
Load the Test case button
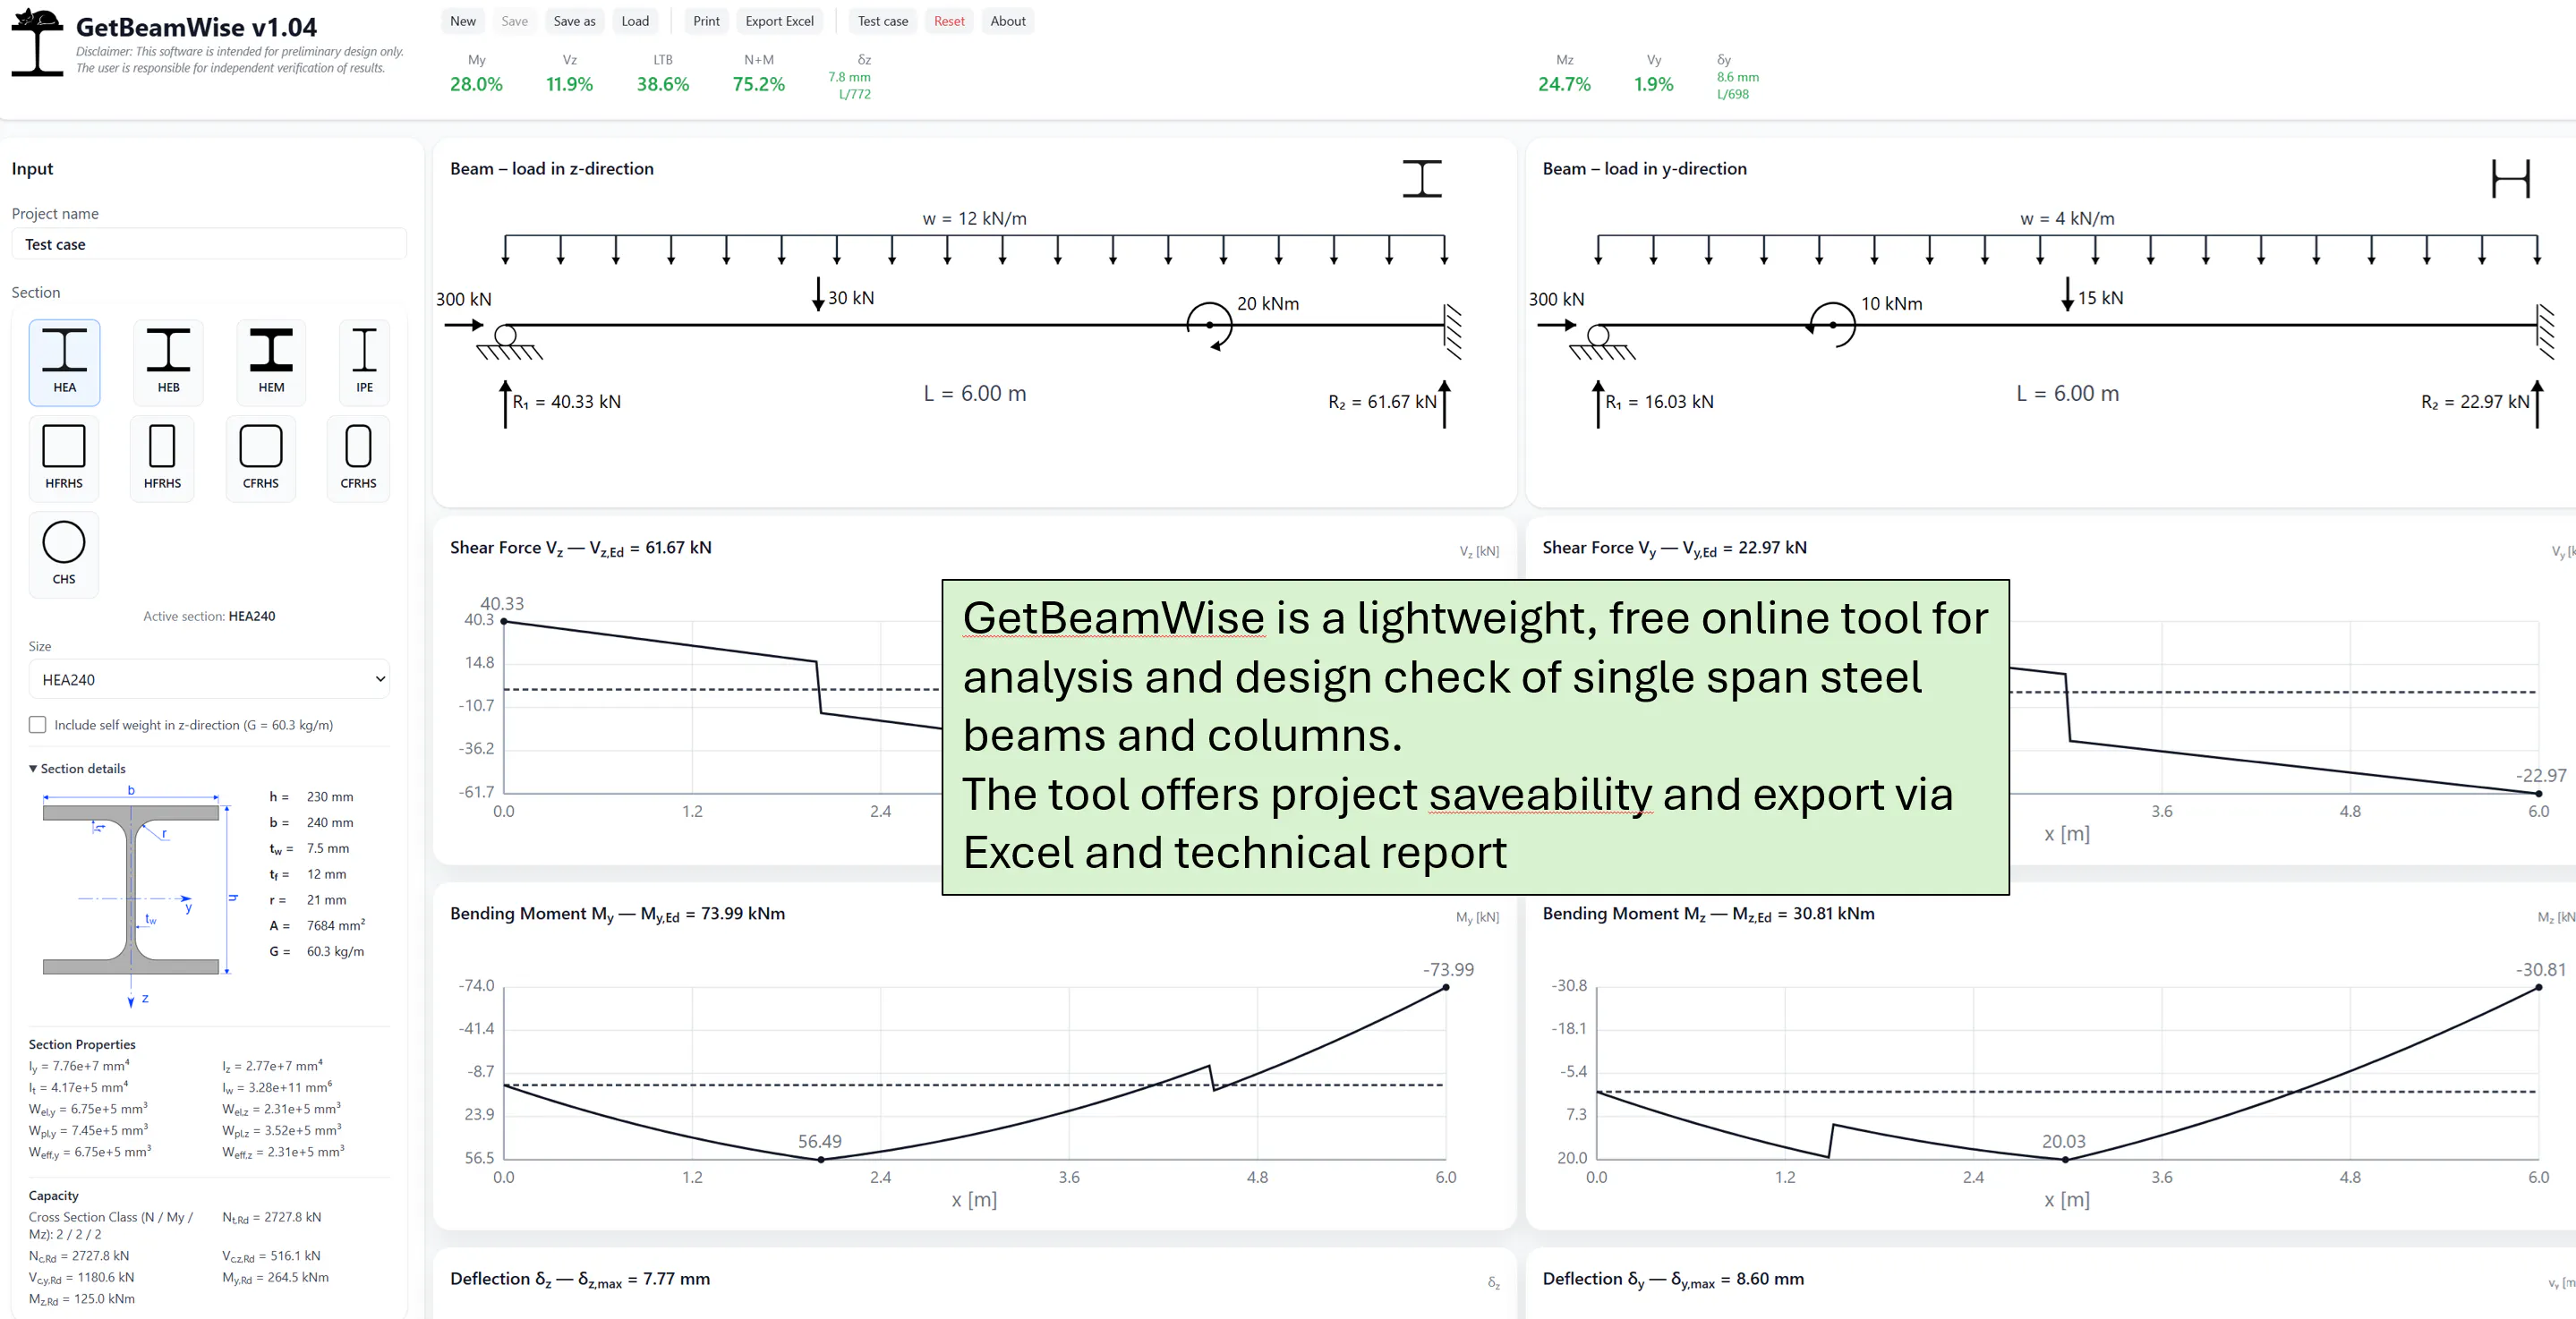coord(883,21)
